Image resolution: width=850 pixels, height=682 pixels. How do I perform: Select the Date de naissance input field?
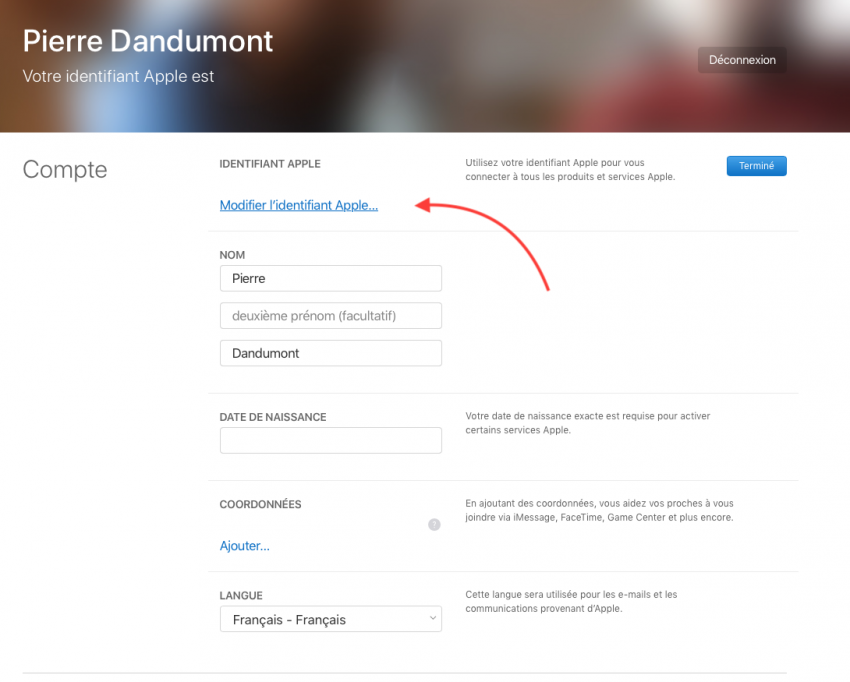point(331,440)
